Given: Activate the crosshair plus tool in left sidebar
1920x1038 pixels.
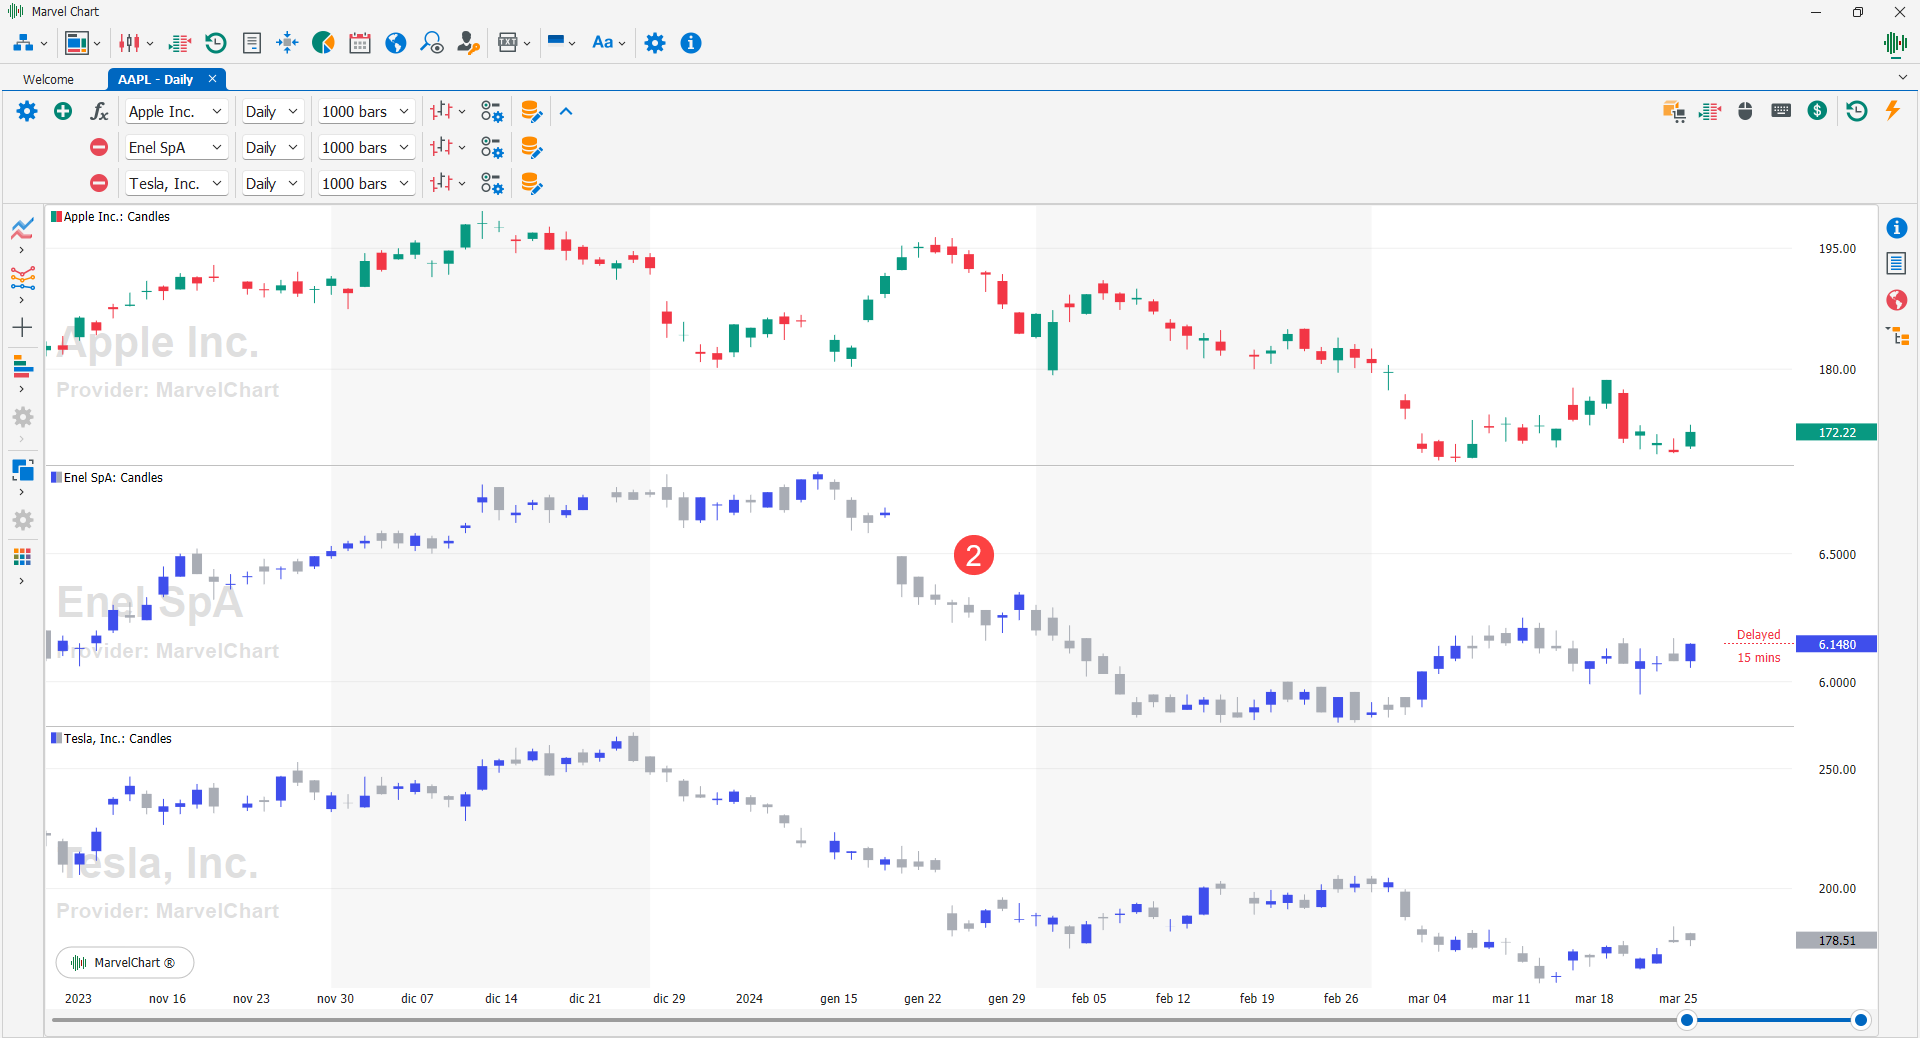Looking at the screenshot, I should point(22,327).
